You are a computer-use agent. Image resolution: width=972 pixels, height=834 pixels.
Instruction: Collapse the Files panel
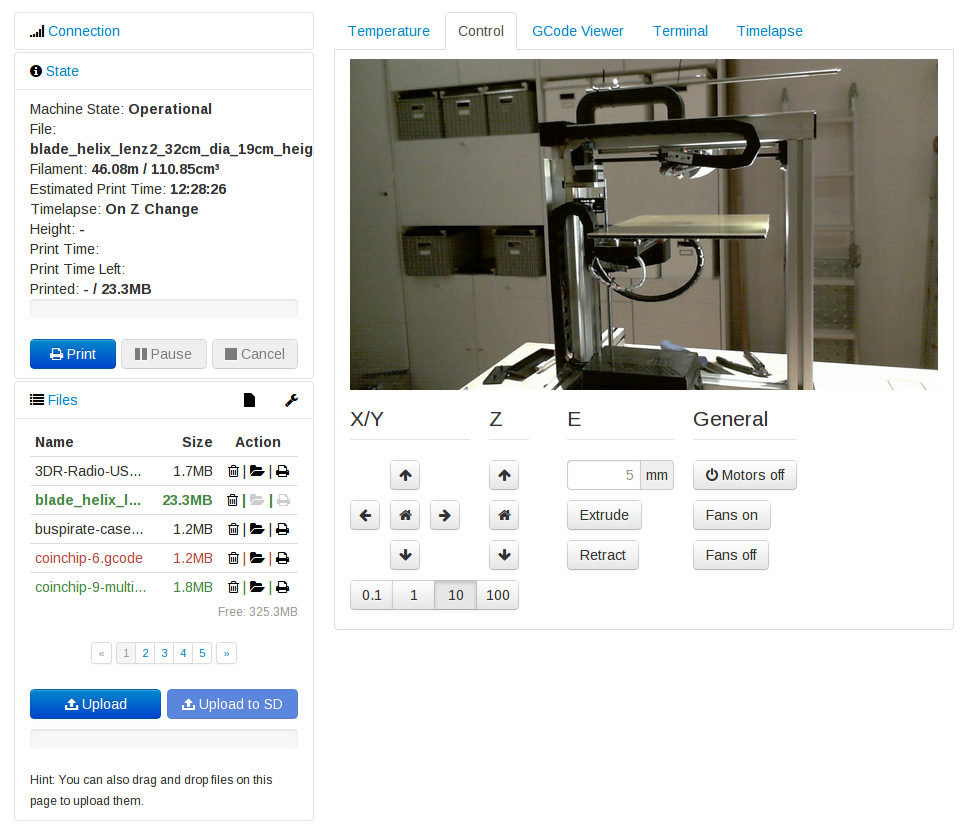coord(63,400)
